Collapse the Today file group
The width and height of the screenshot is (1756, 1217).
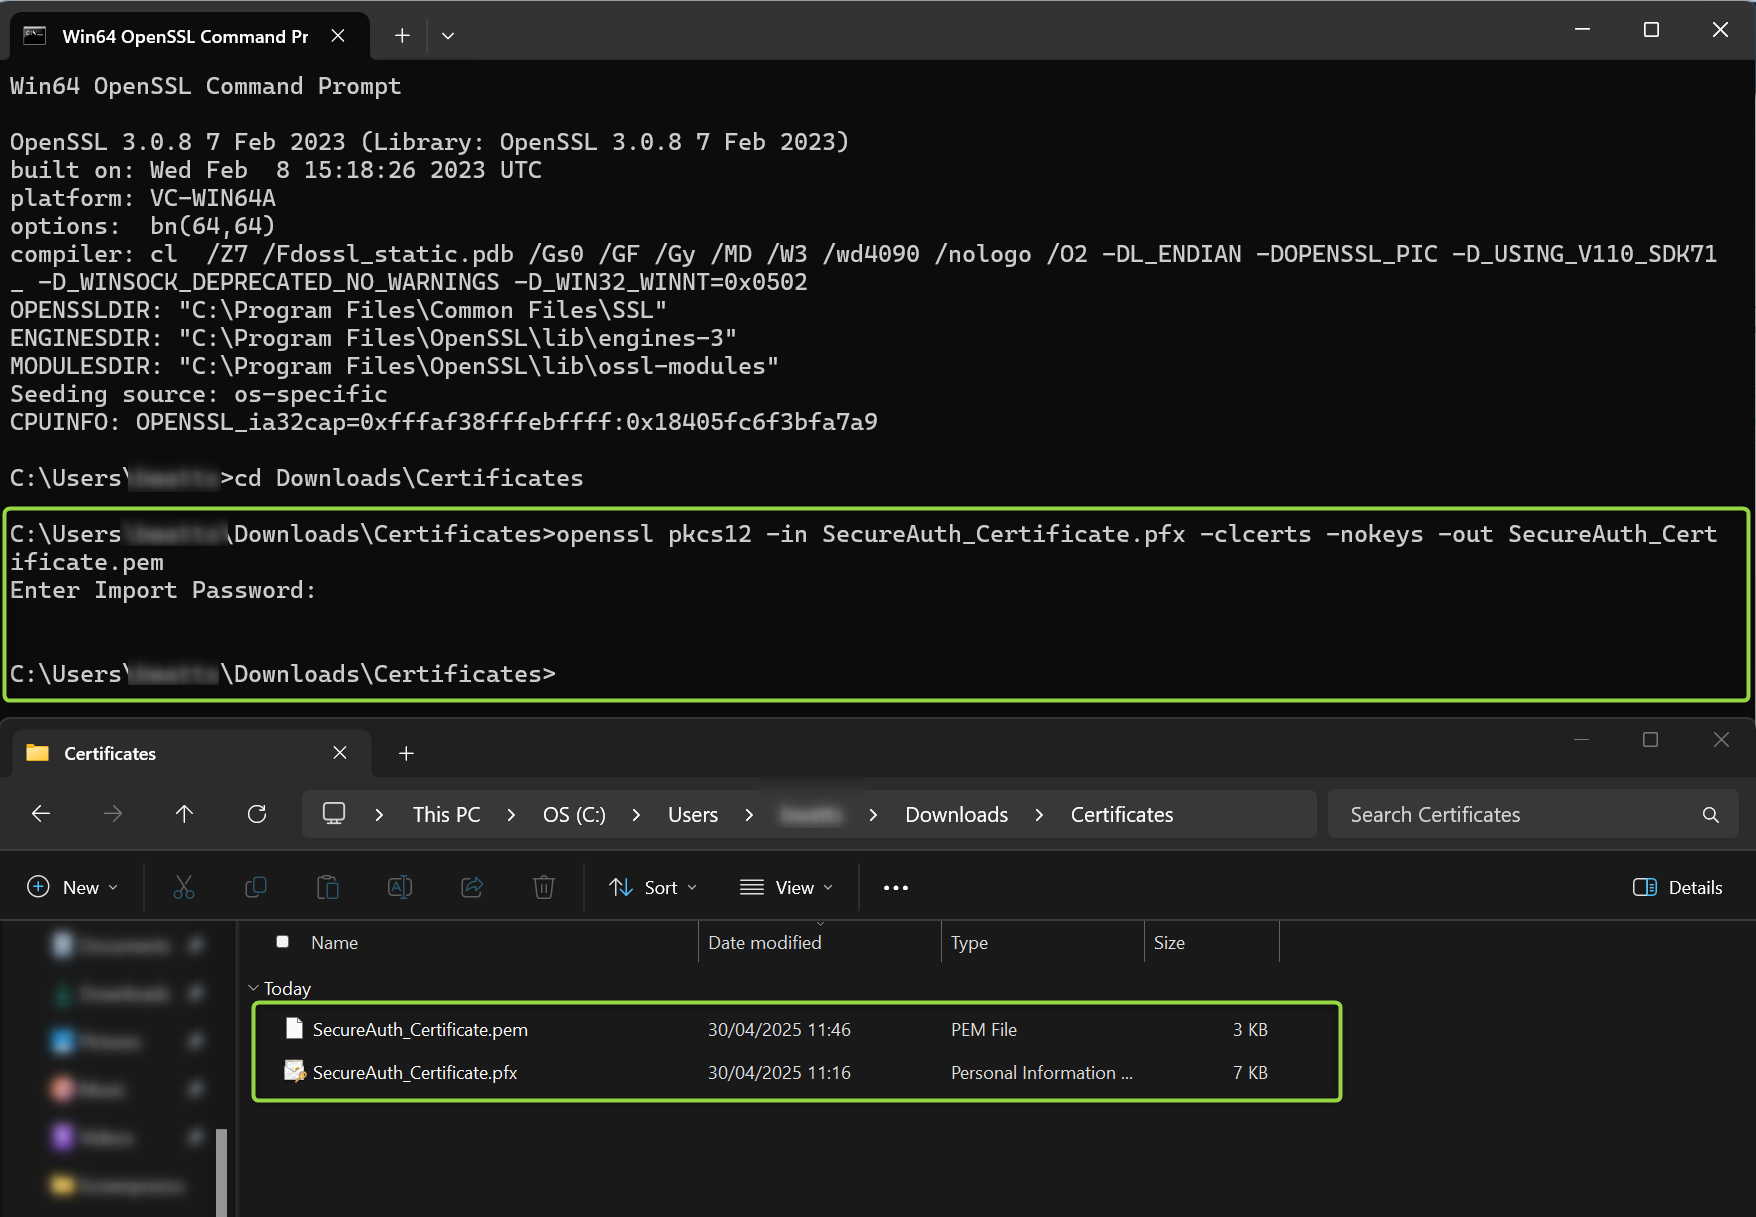[253, 988]
